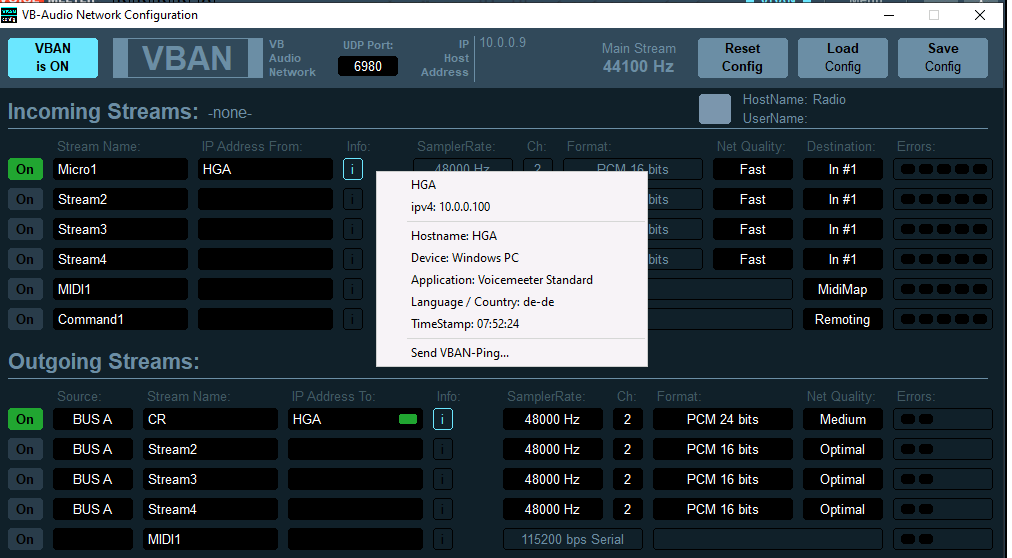The height and width of the screenshot is (558, 1012).
Task: Click the info icon for Micro1 stream
Action: [x=353, y=169]
